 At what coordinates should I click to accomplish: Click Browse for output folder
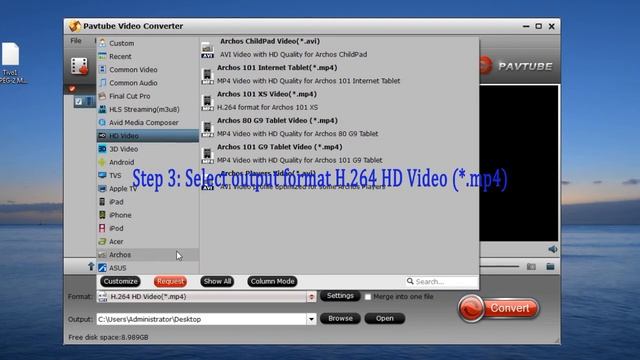coord(340,318)
